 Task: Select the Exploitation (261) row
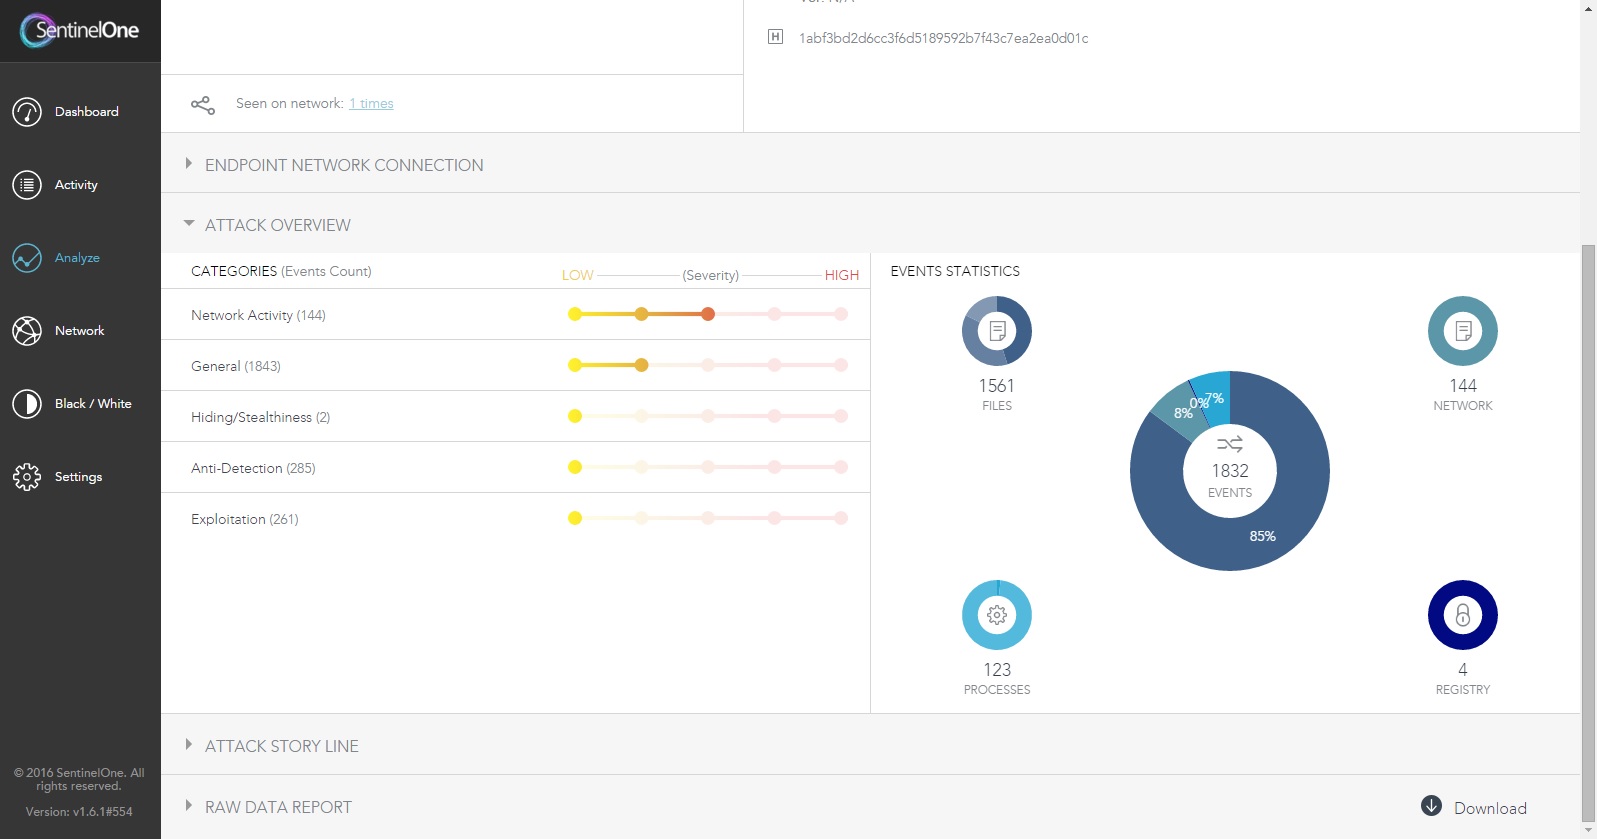coord(516,519)
